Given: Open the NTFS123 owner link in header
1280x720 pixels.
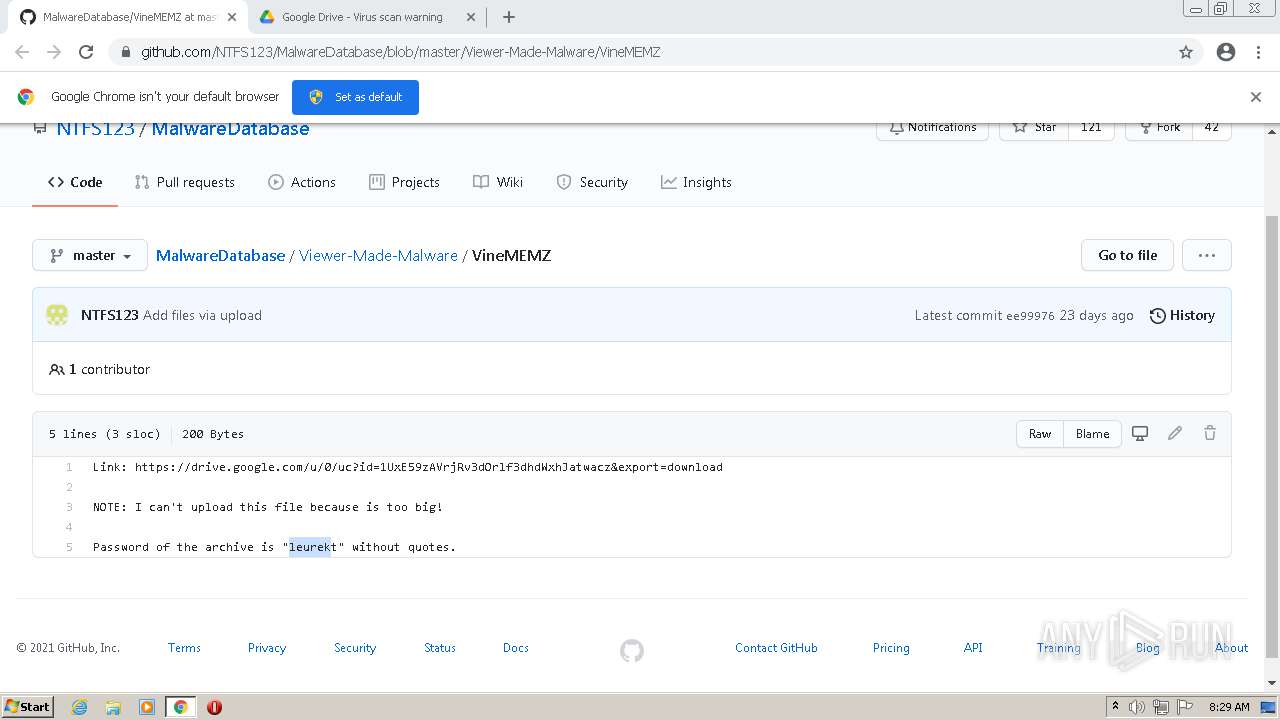Looking at the screenshot, I should click(x=95, y=129).
